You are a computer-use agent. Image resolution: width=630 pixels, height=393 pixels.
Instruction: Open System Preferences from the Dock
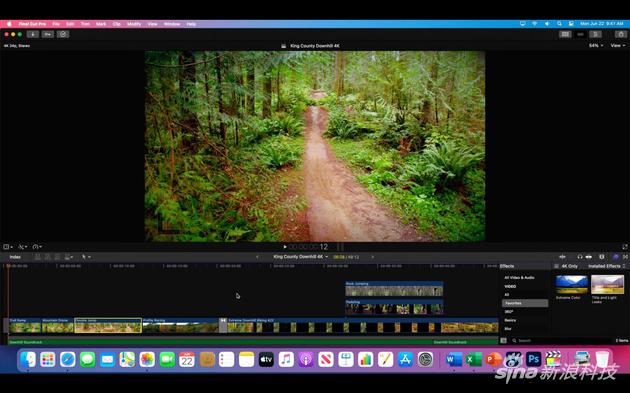coord(425,359)
